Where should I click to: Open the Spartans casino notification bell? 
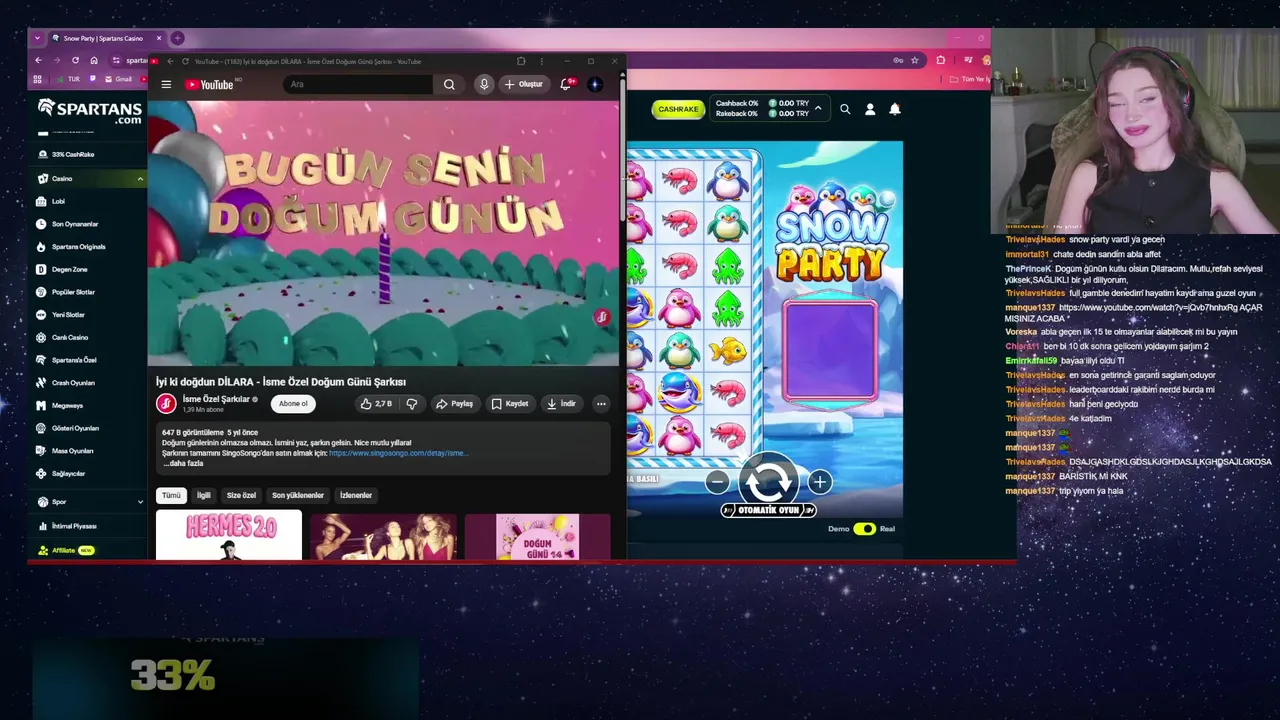point(895,109)
